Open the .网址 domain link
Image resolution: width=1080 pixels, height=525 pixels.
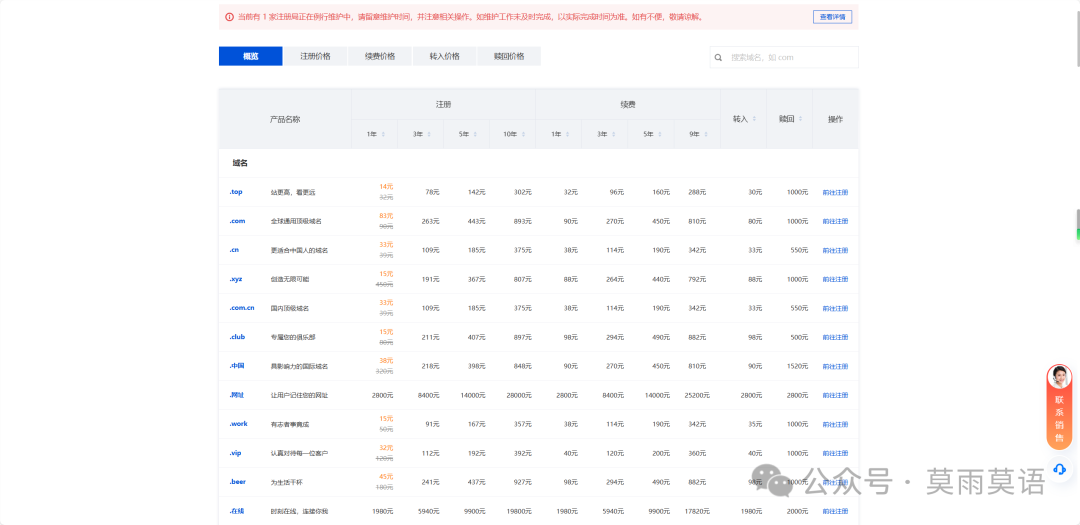pyautogui.click(x=237, y=395)
